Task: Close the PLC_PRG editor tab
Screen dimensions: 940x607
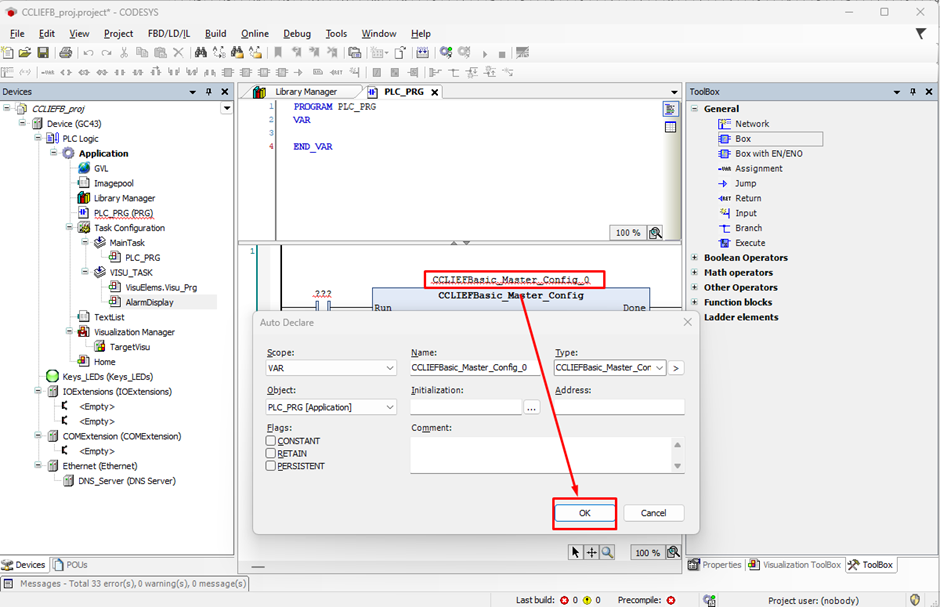Action: [435, 92]
